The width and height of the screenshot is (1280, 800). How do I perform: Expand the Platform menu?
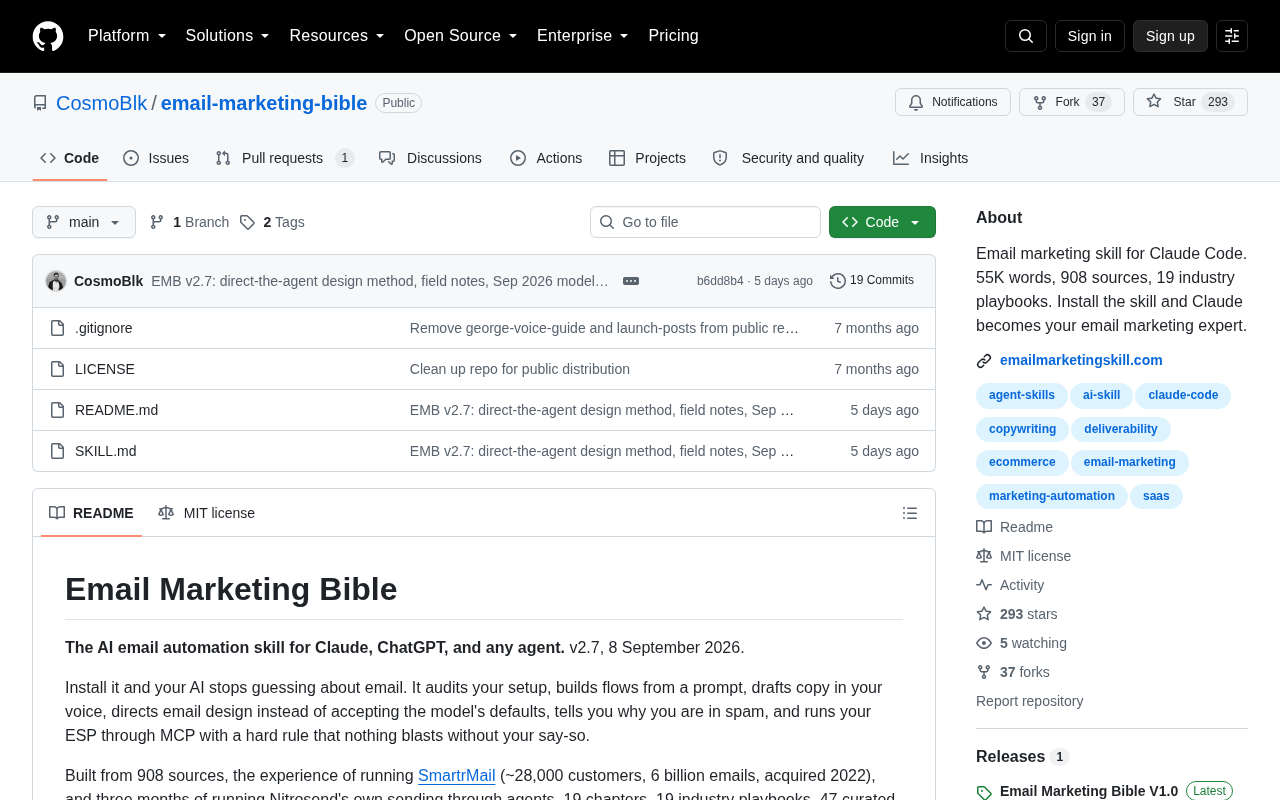[127, 36]
